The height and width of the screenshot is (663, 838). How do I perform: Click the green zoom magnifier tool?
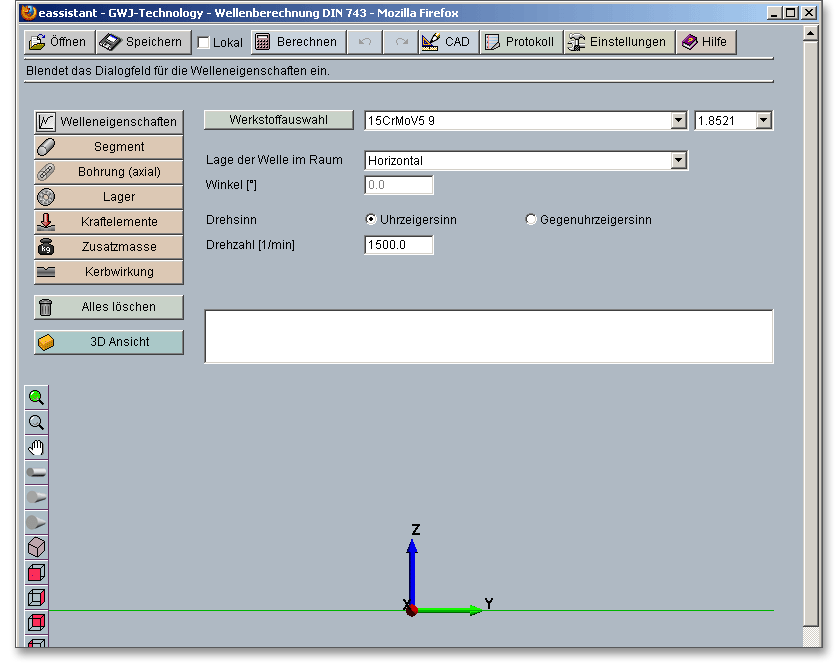(x=36, y=397)
